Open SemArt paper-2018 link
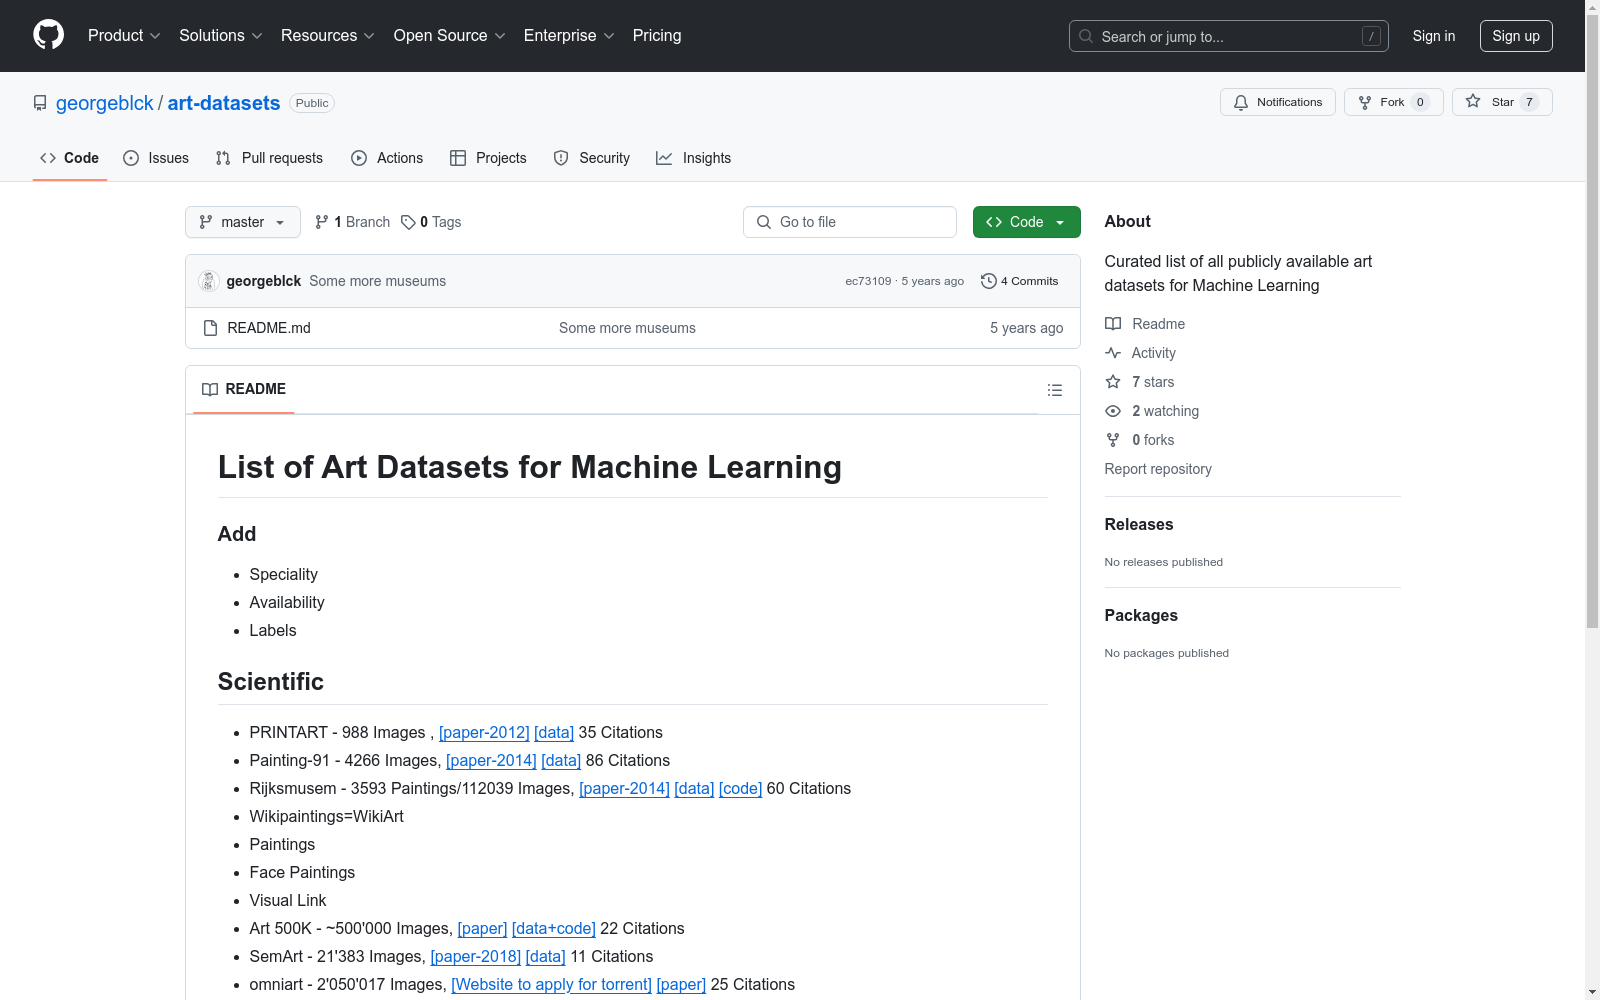The width and height of the screenshot is (1600, 1000). click(475, 956)
